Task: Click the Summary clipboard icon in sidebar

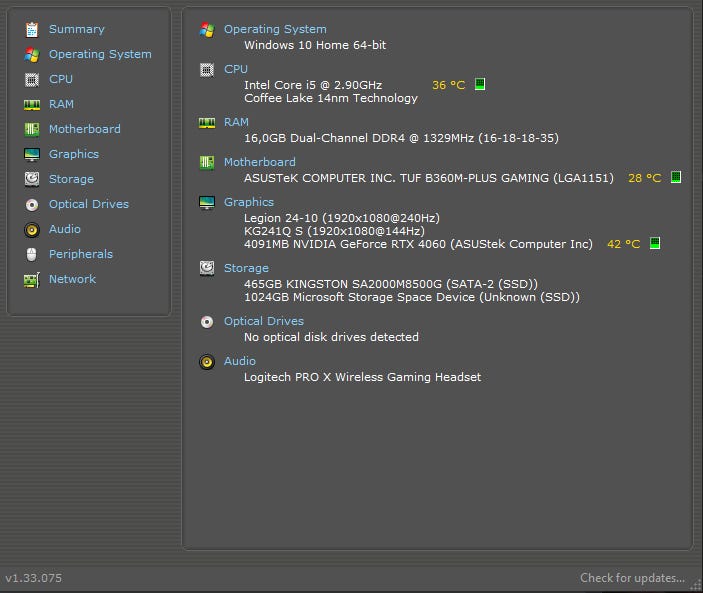Action: click(x=32, y=30)
